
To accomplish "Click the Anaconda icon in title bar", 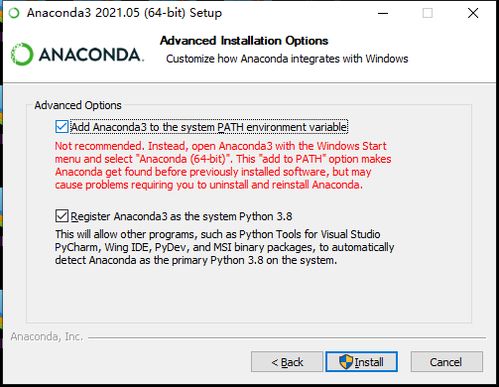I will 14,13.
